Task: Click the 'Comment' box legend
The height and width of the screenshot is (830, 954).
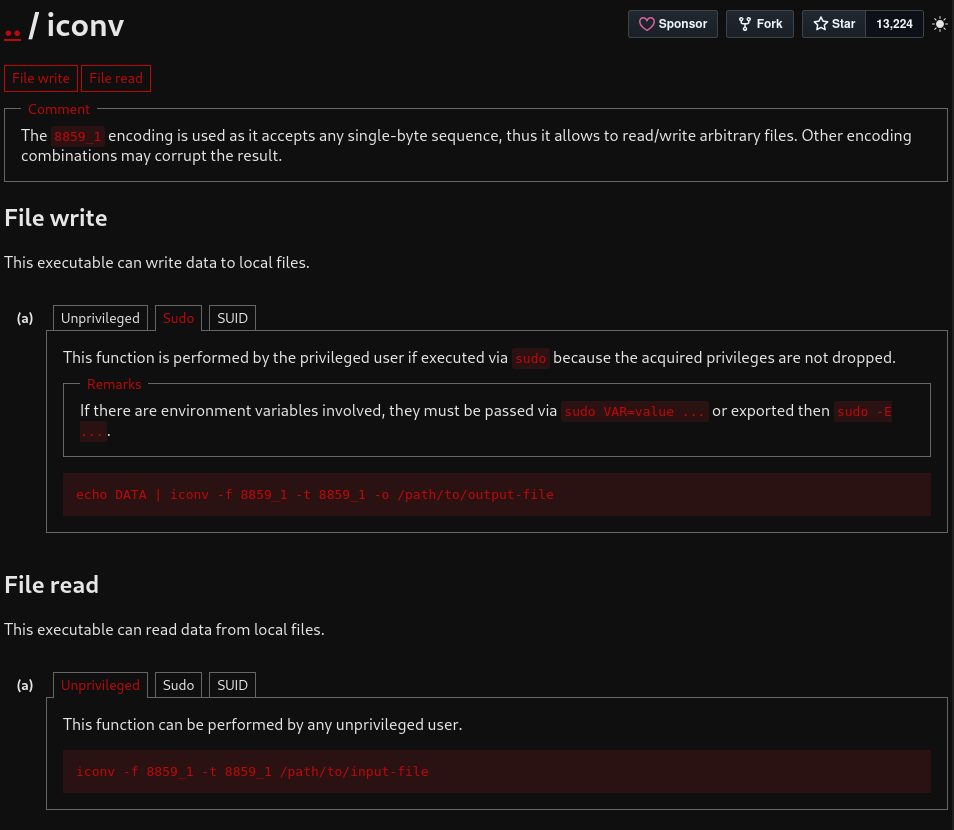Action: tap(59, 110)
